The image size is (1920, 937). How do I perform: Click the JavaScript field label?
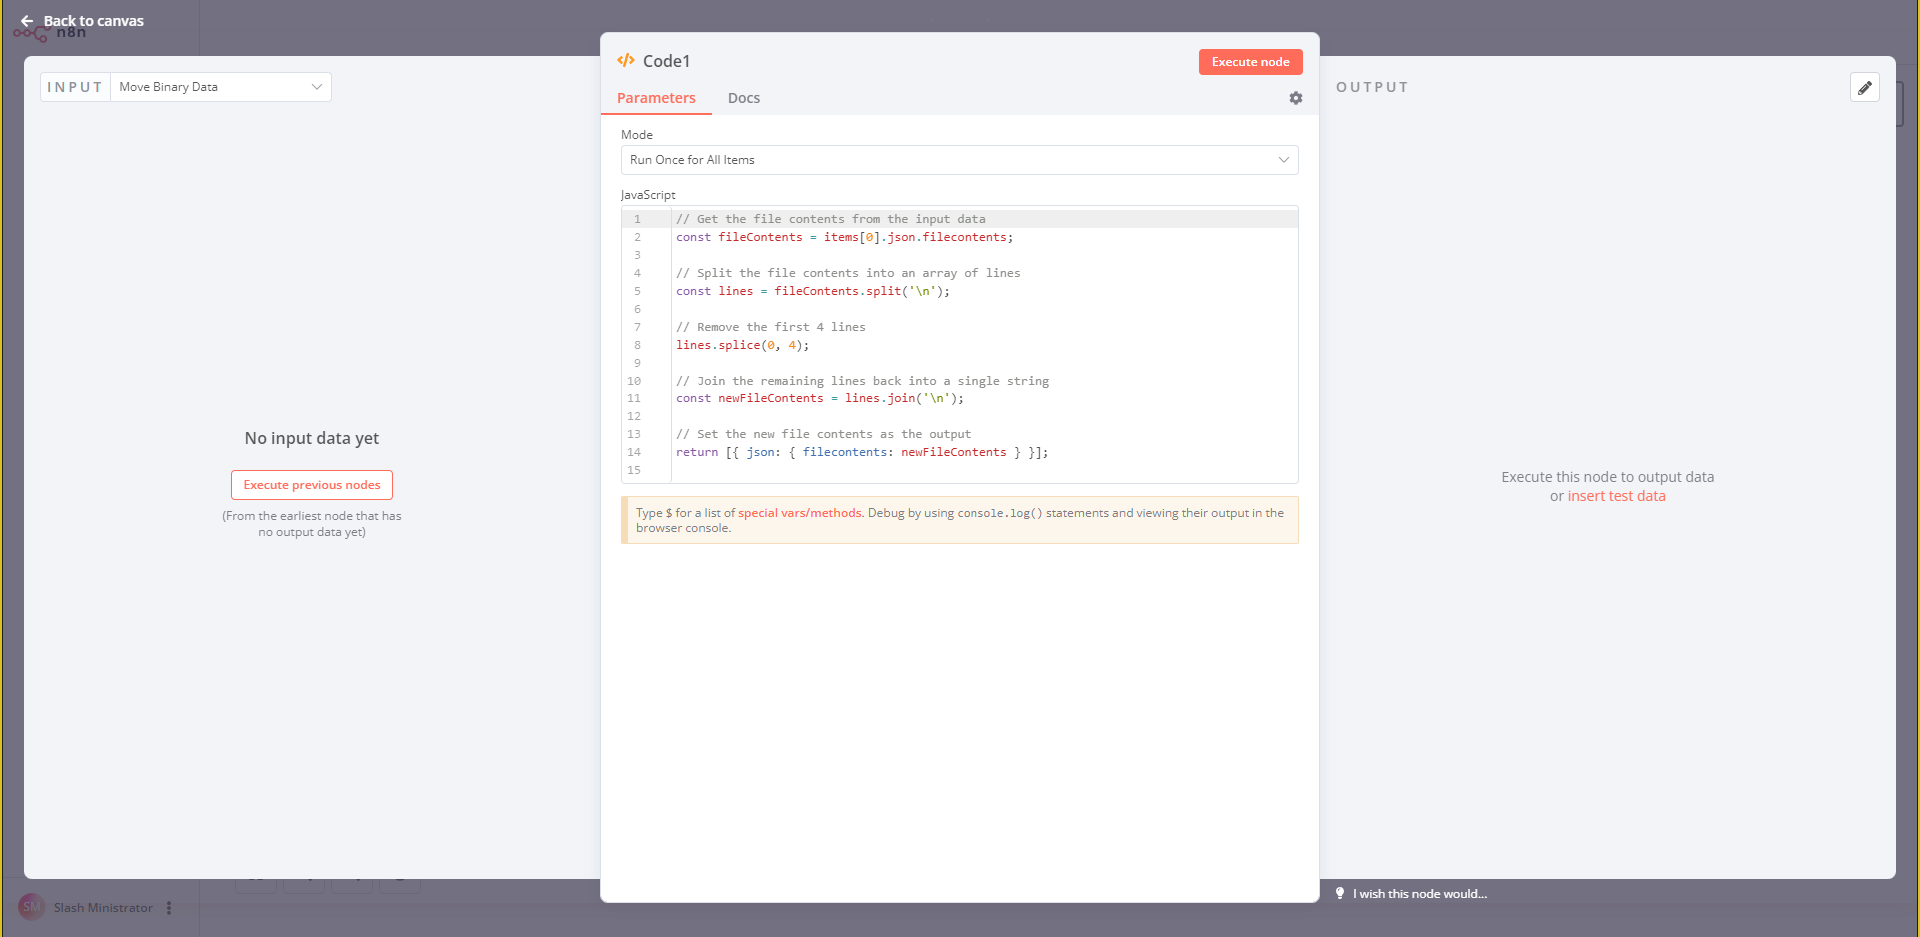click(648, 195)
